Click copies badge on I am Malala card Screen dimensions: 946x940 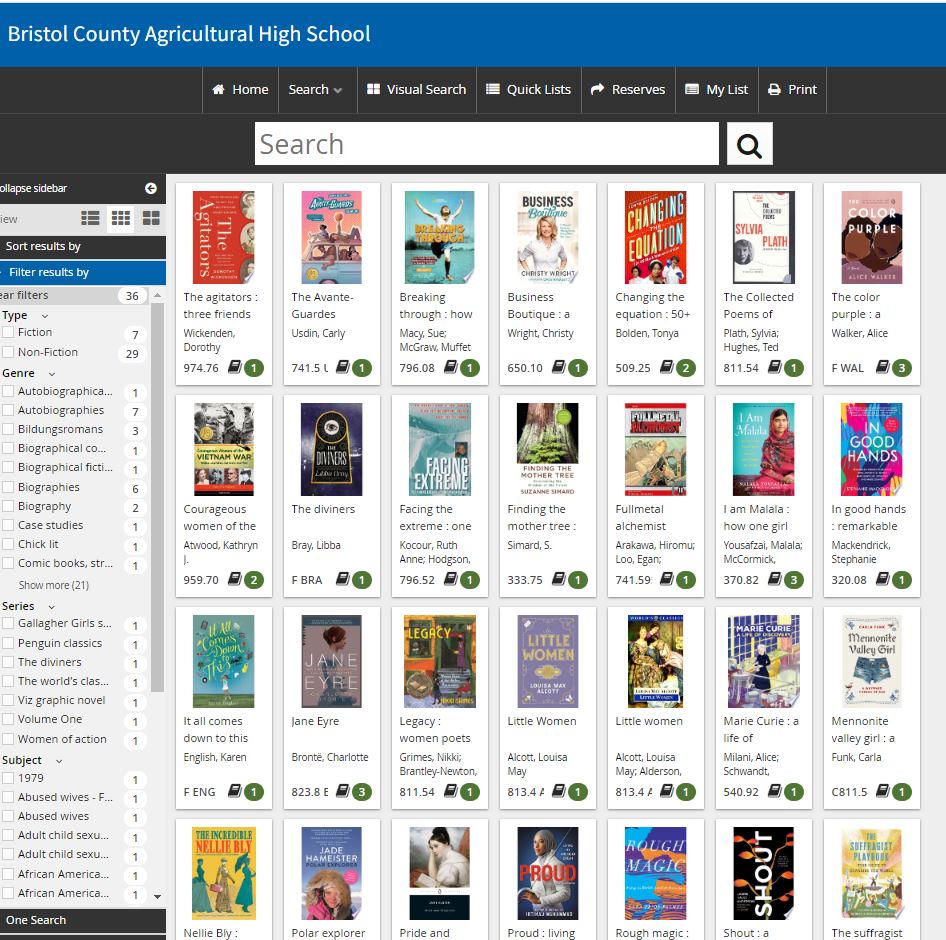tap(793, 580)
